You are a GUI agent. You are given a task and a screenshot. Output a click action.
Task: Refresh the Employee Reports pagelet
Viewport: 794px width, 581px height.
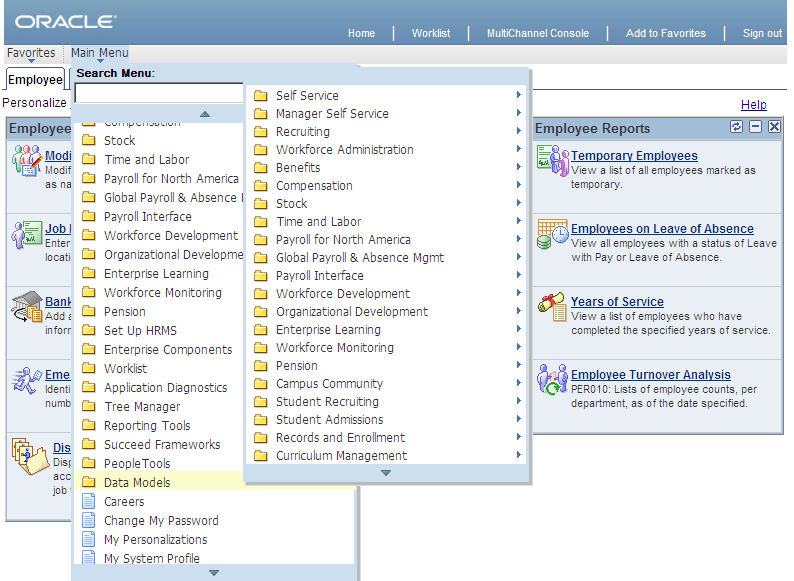tap(737, 127)
